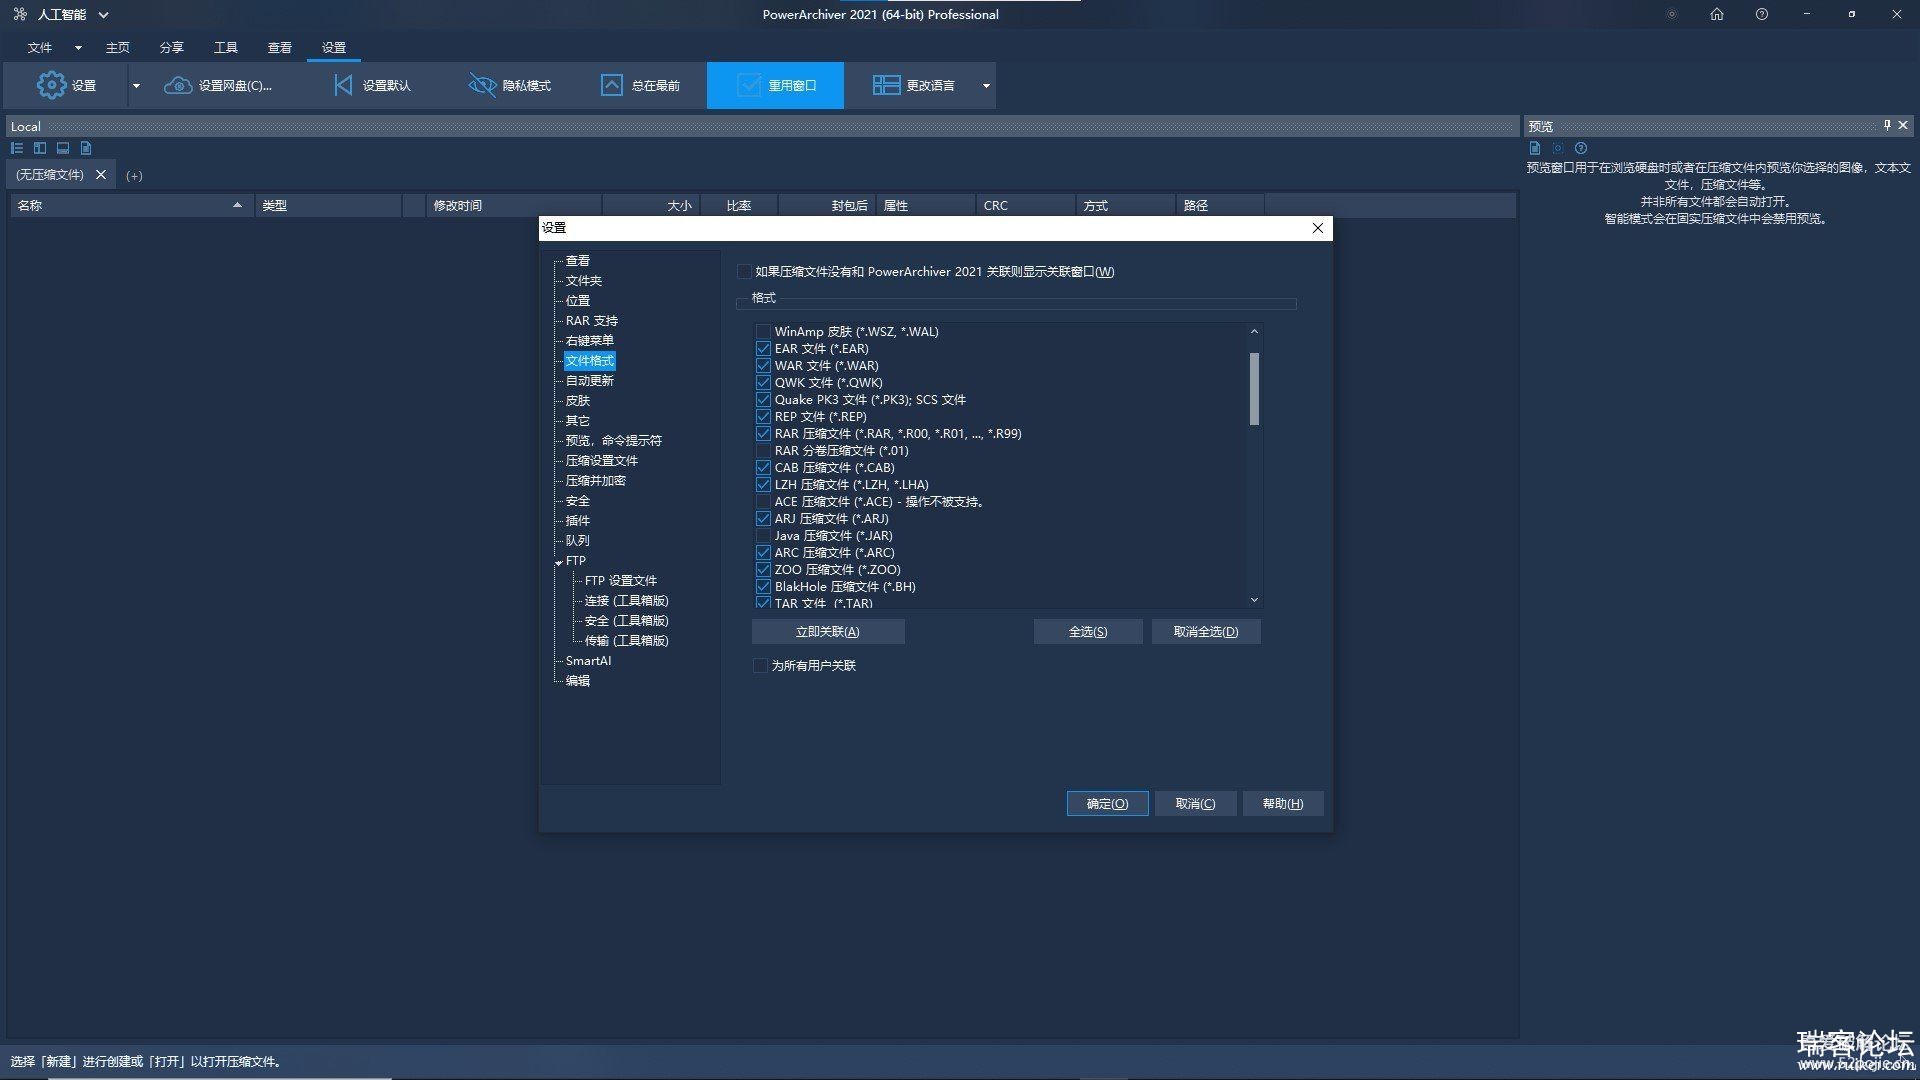Click the home icon in title bar
The width and height of the screenshot is (1920, 1080).
click(x=1717, y=14)
